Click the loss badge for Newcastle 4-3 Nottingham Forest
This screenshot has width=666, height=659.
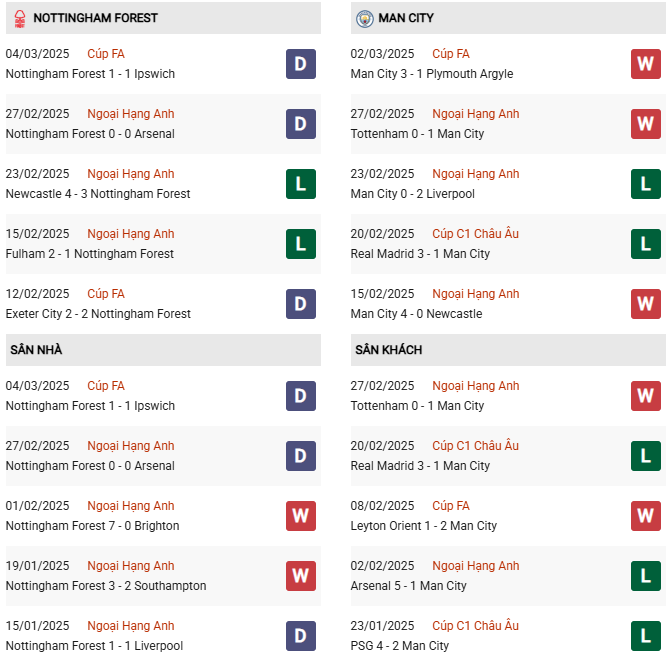click(300, 184)
